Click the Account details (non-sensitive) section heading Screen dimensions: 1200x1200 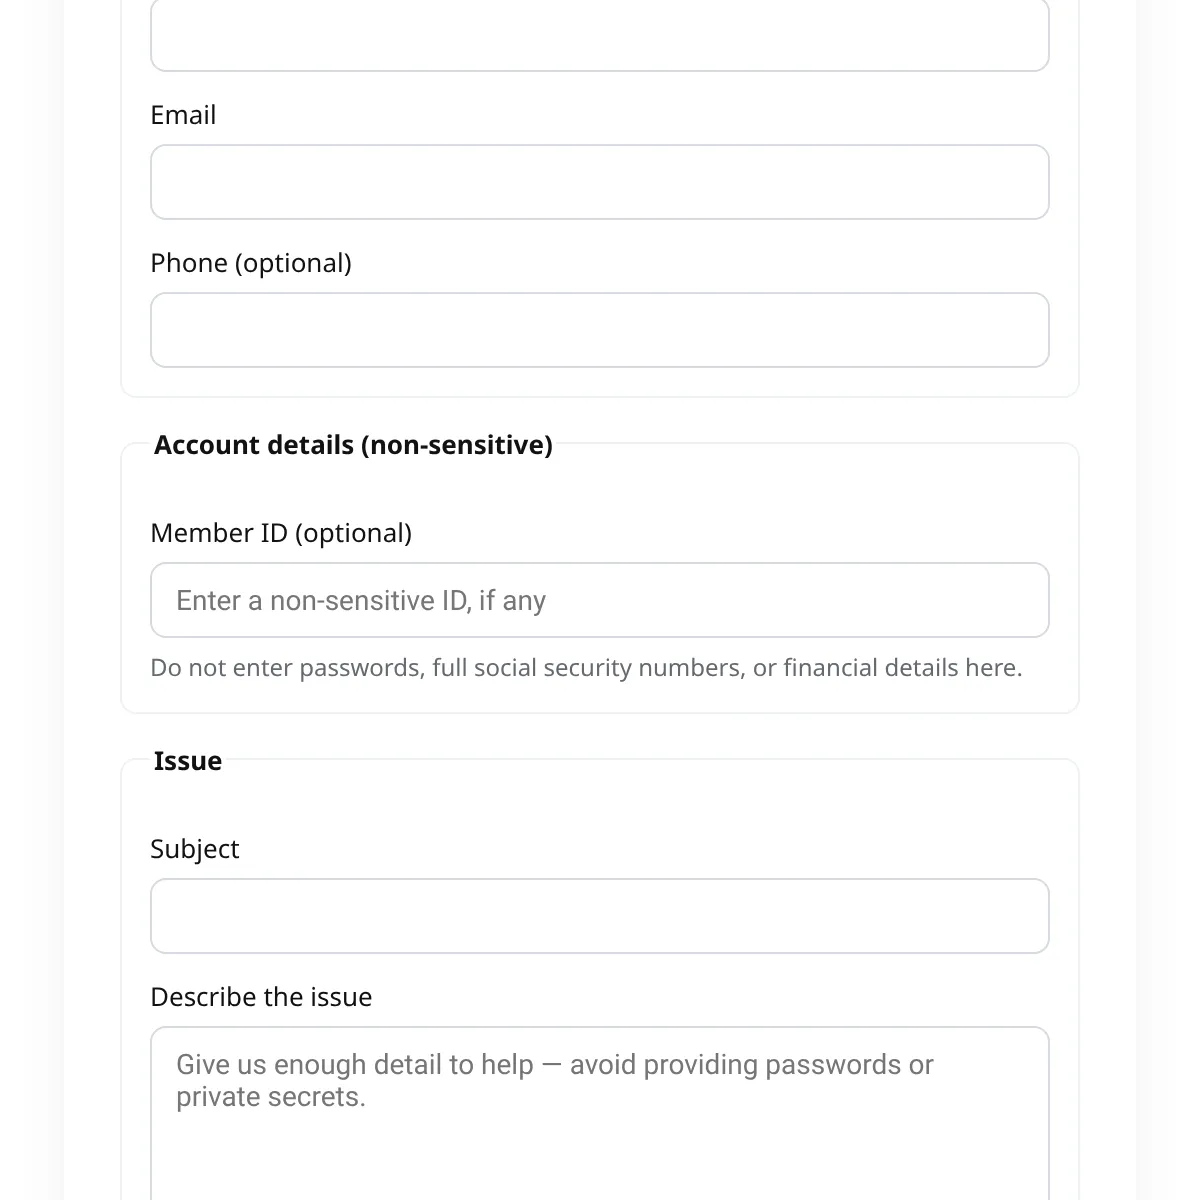354,444
